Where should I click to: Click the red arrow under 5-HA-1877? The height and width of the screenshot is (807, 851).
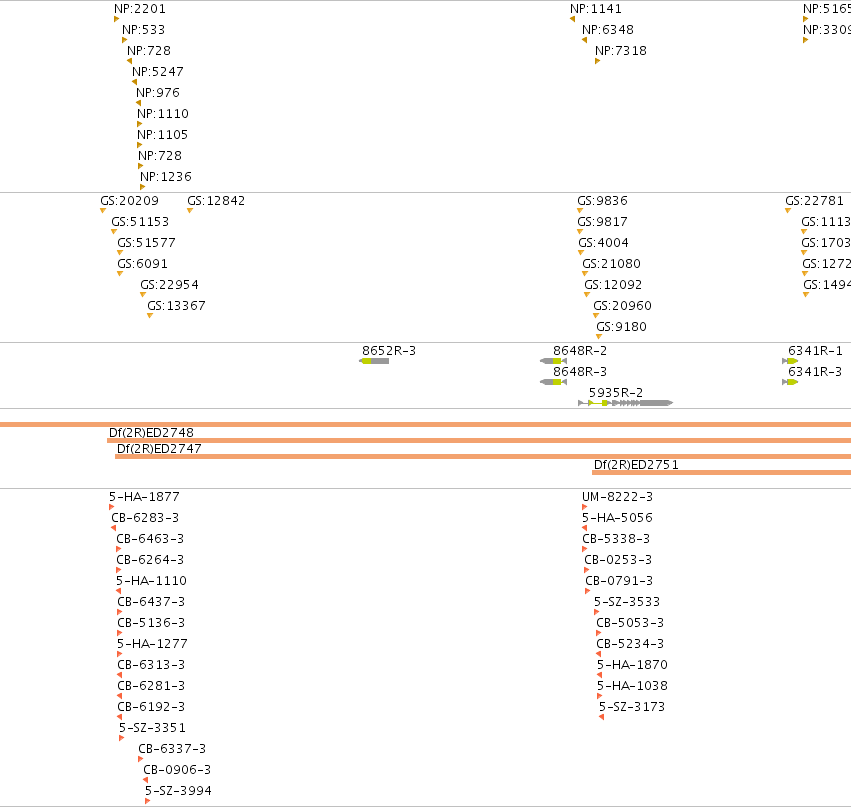[111, 507]
